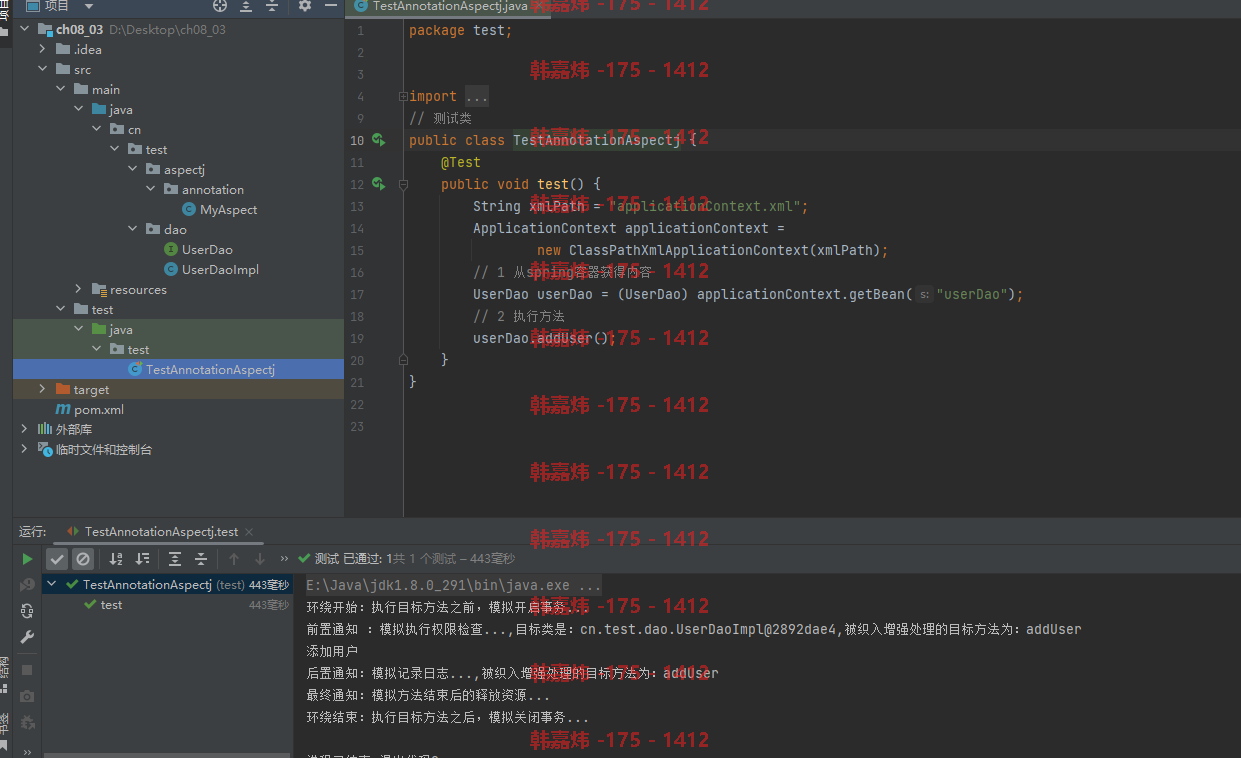Expand 临时文件和控制台 node
The width and height of the screenshot is (1241, 758).
click(25, 449)
